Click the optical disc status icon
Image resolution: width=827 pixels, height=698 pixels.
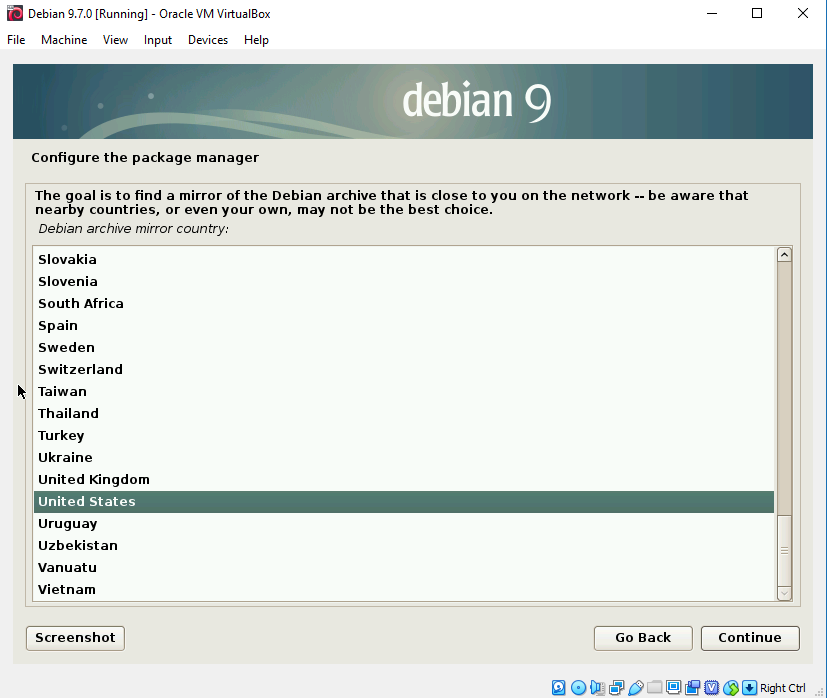[x=578, y=687]
